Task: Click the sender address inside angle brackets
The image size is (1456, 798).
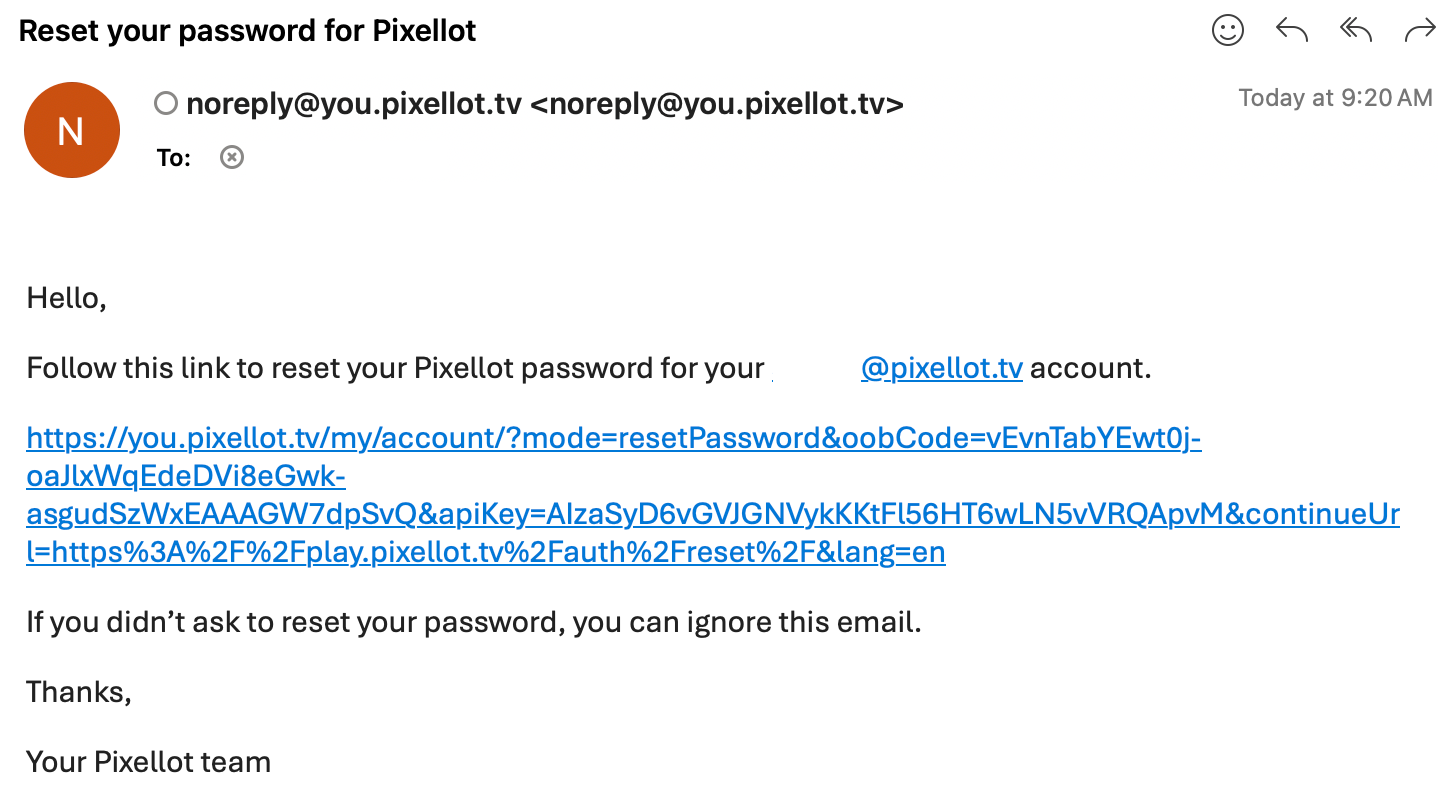Action: click(716, 103)
